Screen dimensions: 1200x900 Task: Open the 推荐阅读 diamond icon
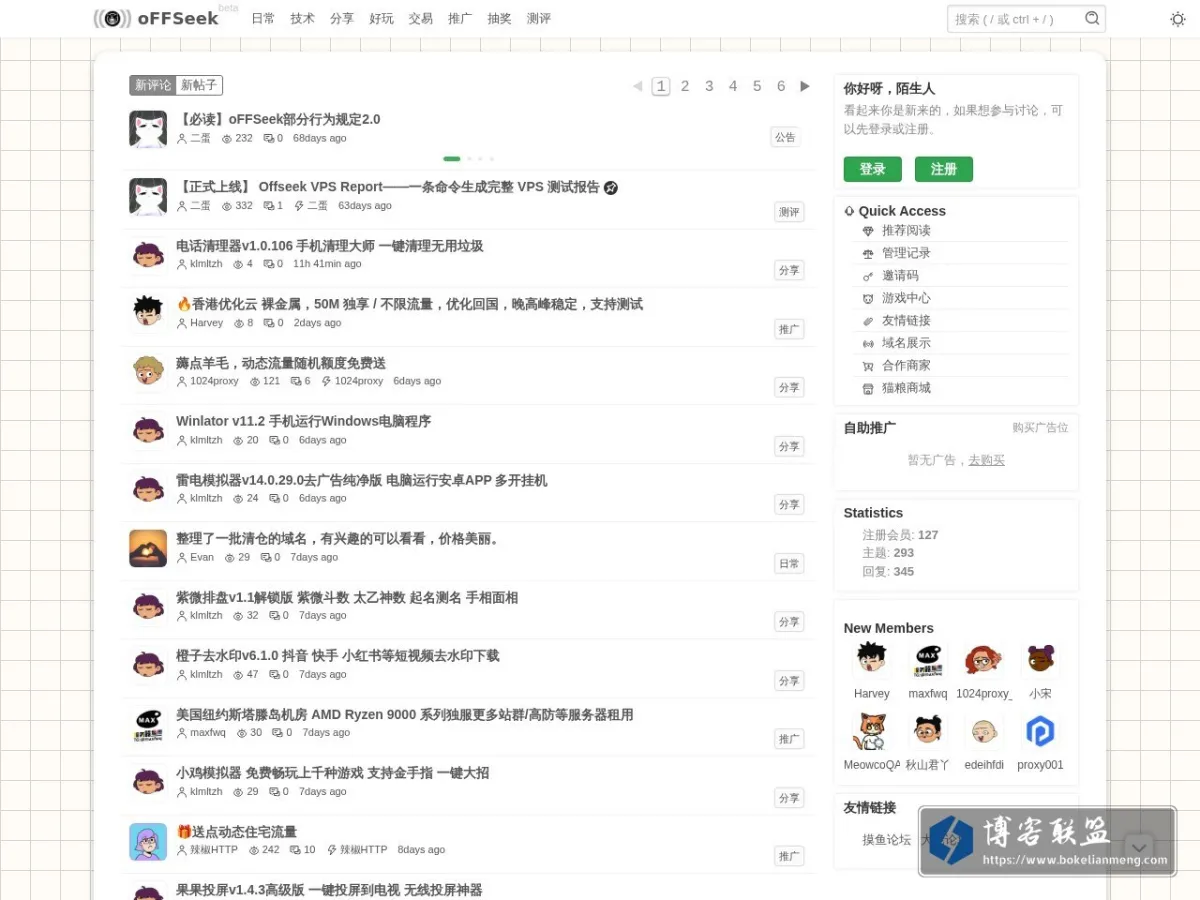coord(868,231)
